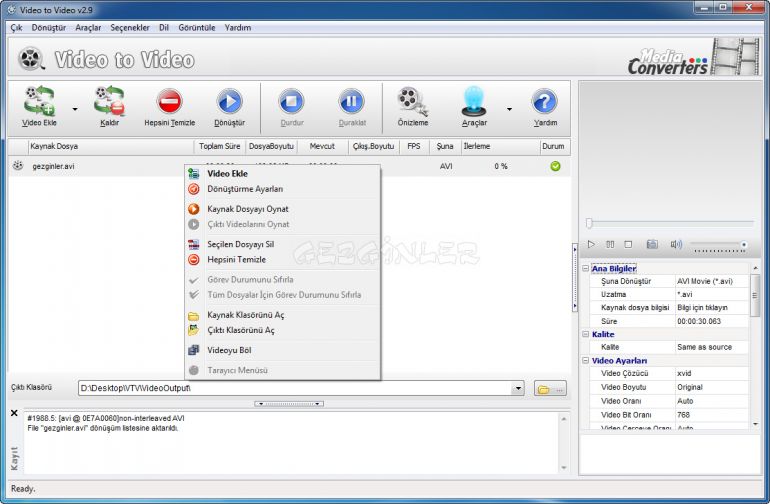Click the Çıkış.Boyutu column header
770x504 pixels.
coord(373,146)
